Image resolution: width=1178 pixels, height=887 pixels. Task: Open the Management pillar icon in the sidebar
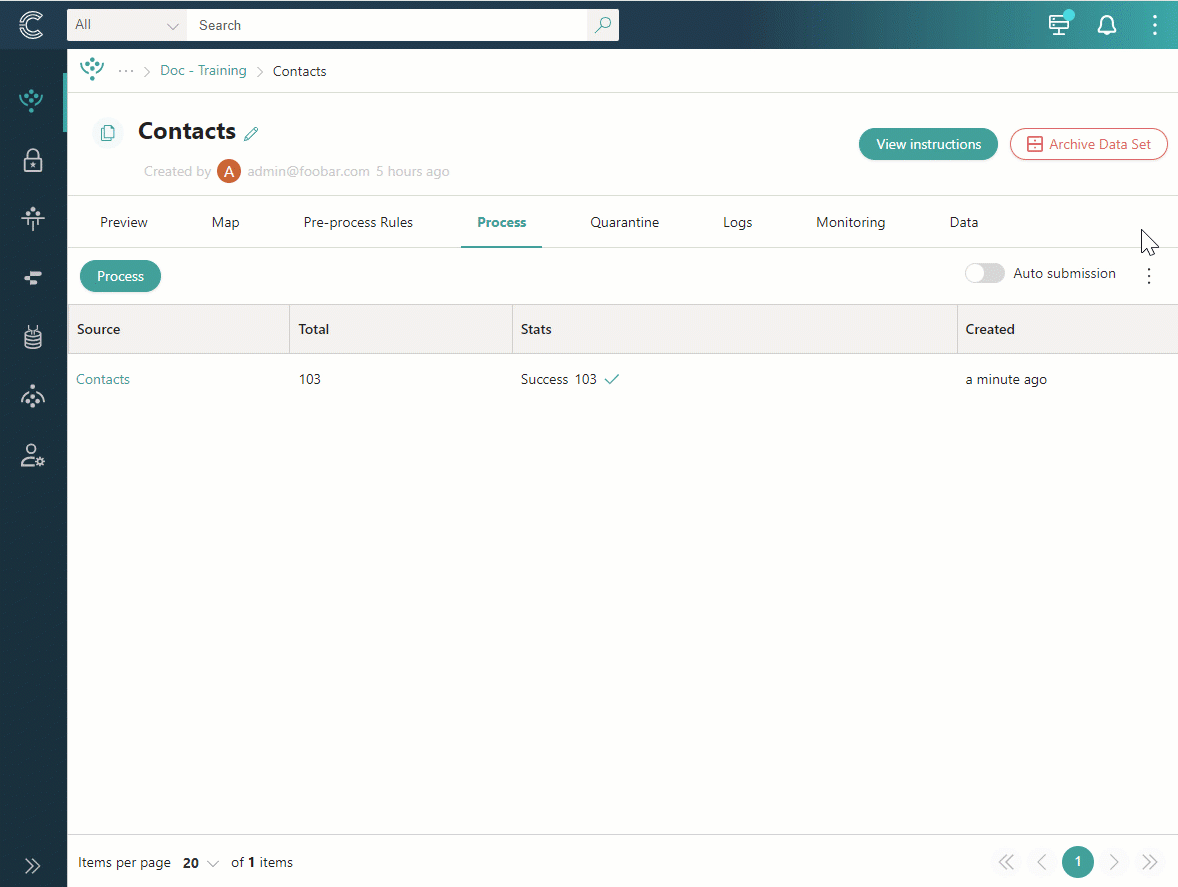[x=33, y=219]
